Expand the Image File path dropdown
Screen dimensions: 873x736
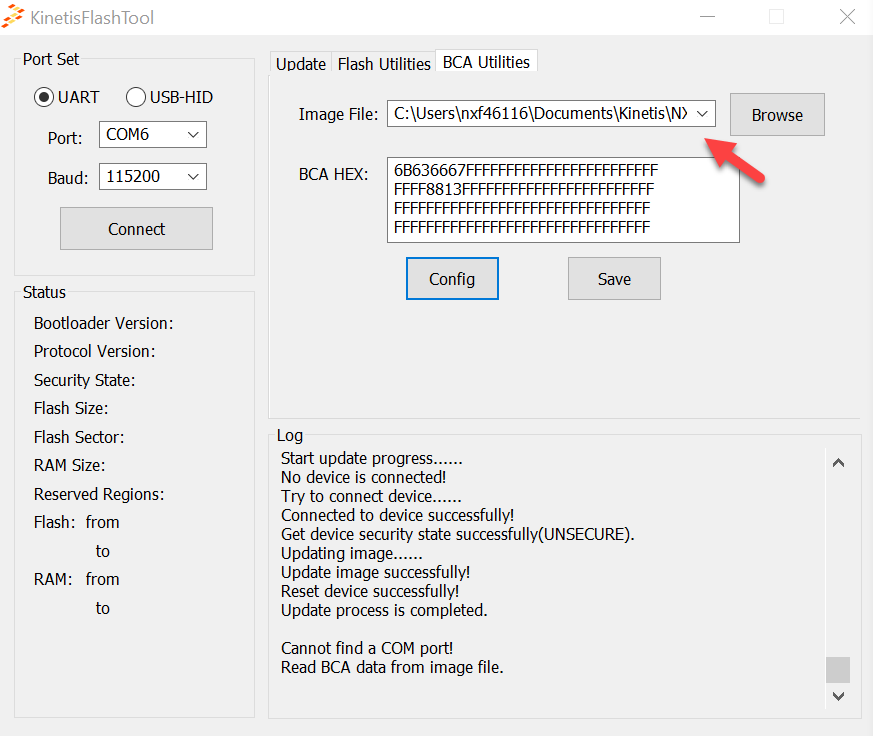click(x=702, y=114)
